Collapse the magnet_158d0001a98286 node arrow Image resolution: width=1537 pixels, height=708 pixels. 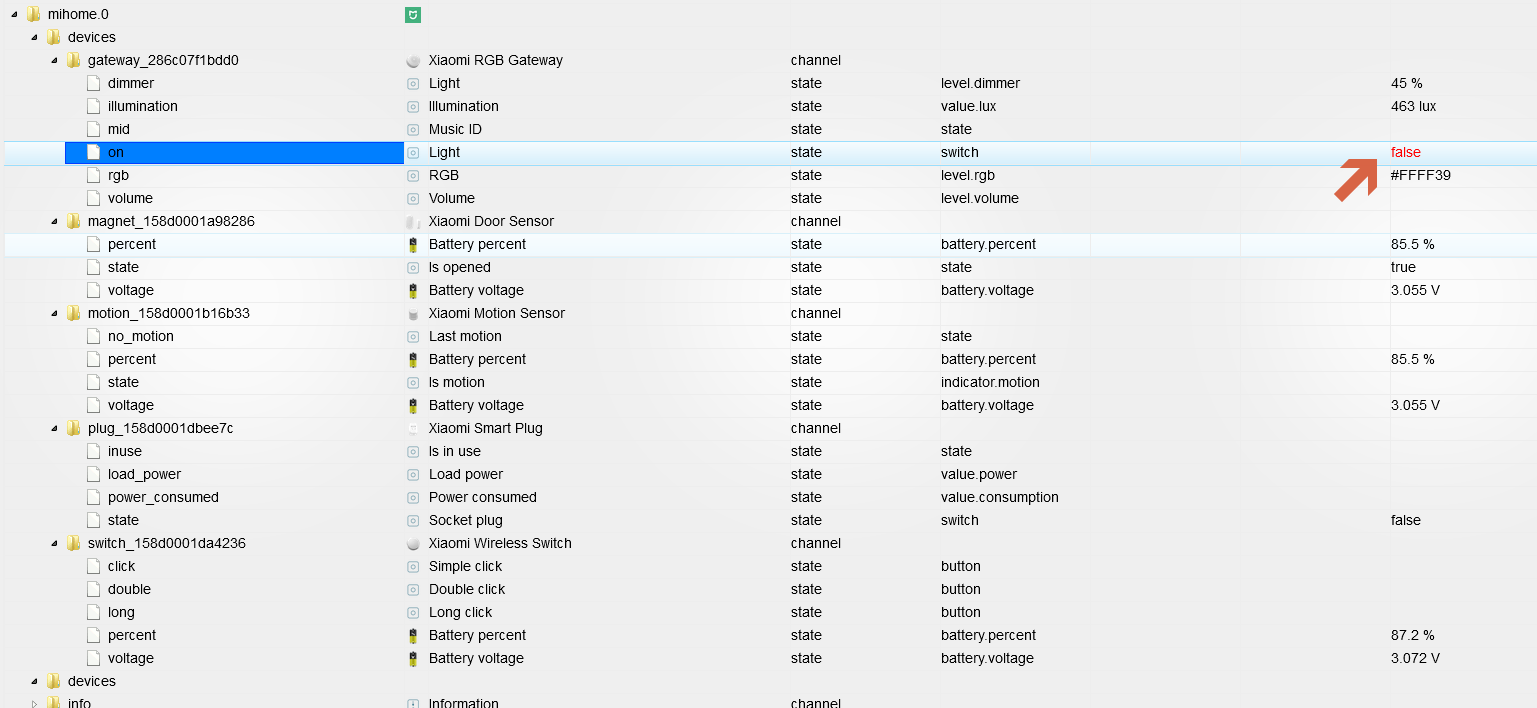pos(54,222)
